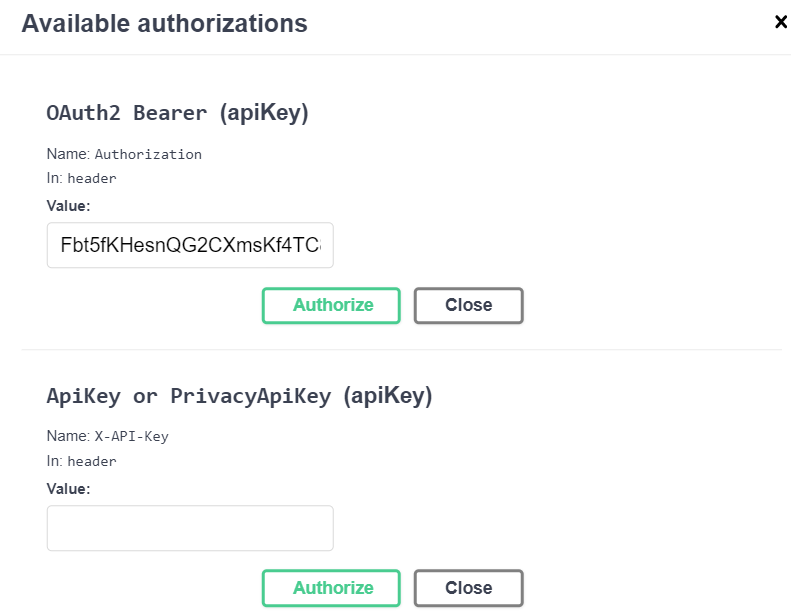Image resolution: width=791 pixels, height=616 pixels.
Task: Click the header text under X-API-Key
Action: click(x=92, y=462)
